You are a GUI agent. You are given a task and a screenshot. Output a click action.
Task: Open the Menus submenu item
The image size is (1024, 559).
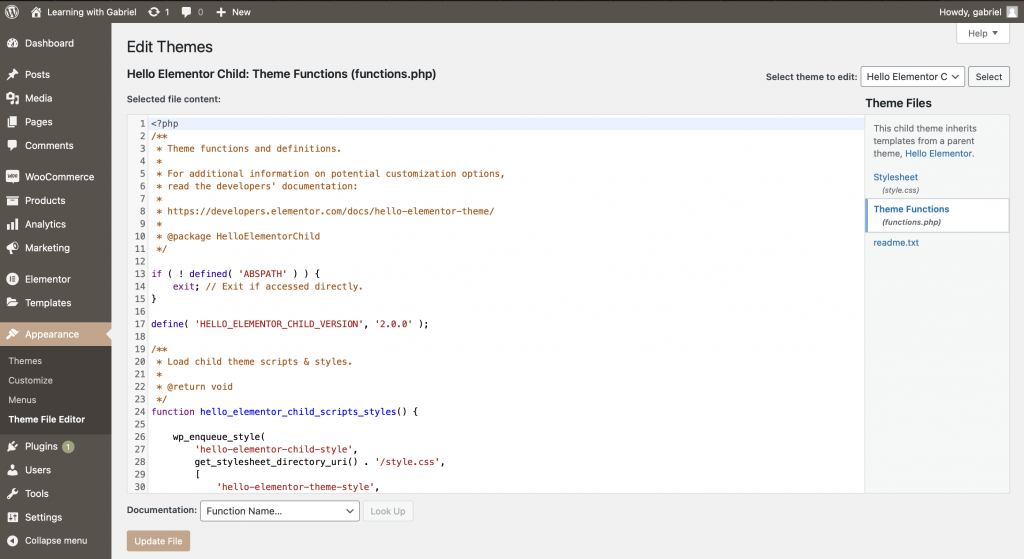point(22,400)
